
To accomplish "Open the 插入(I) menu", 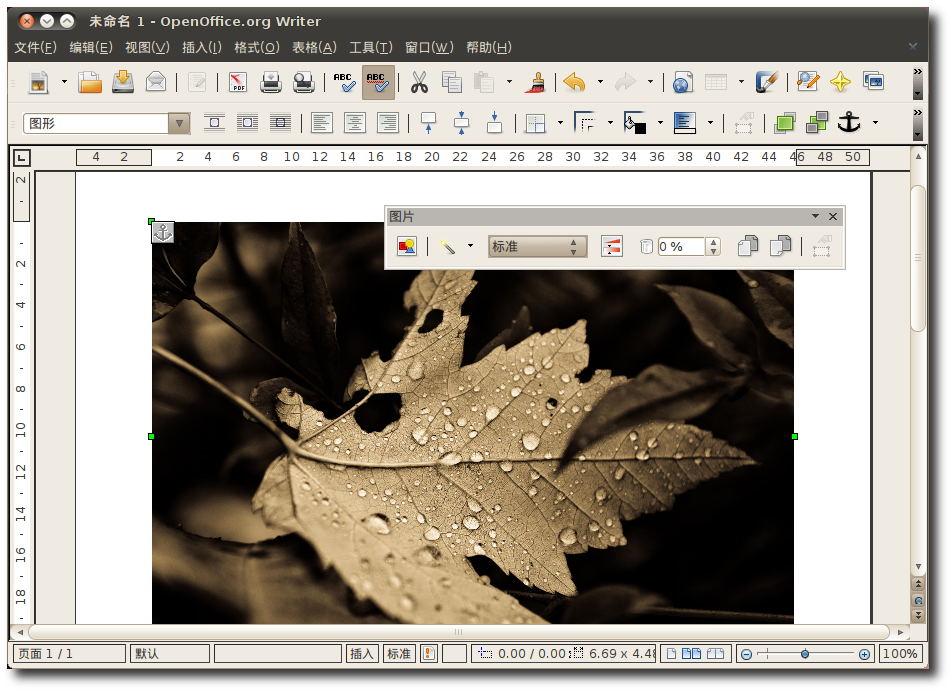I will [201, 47].
